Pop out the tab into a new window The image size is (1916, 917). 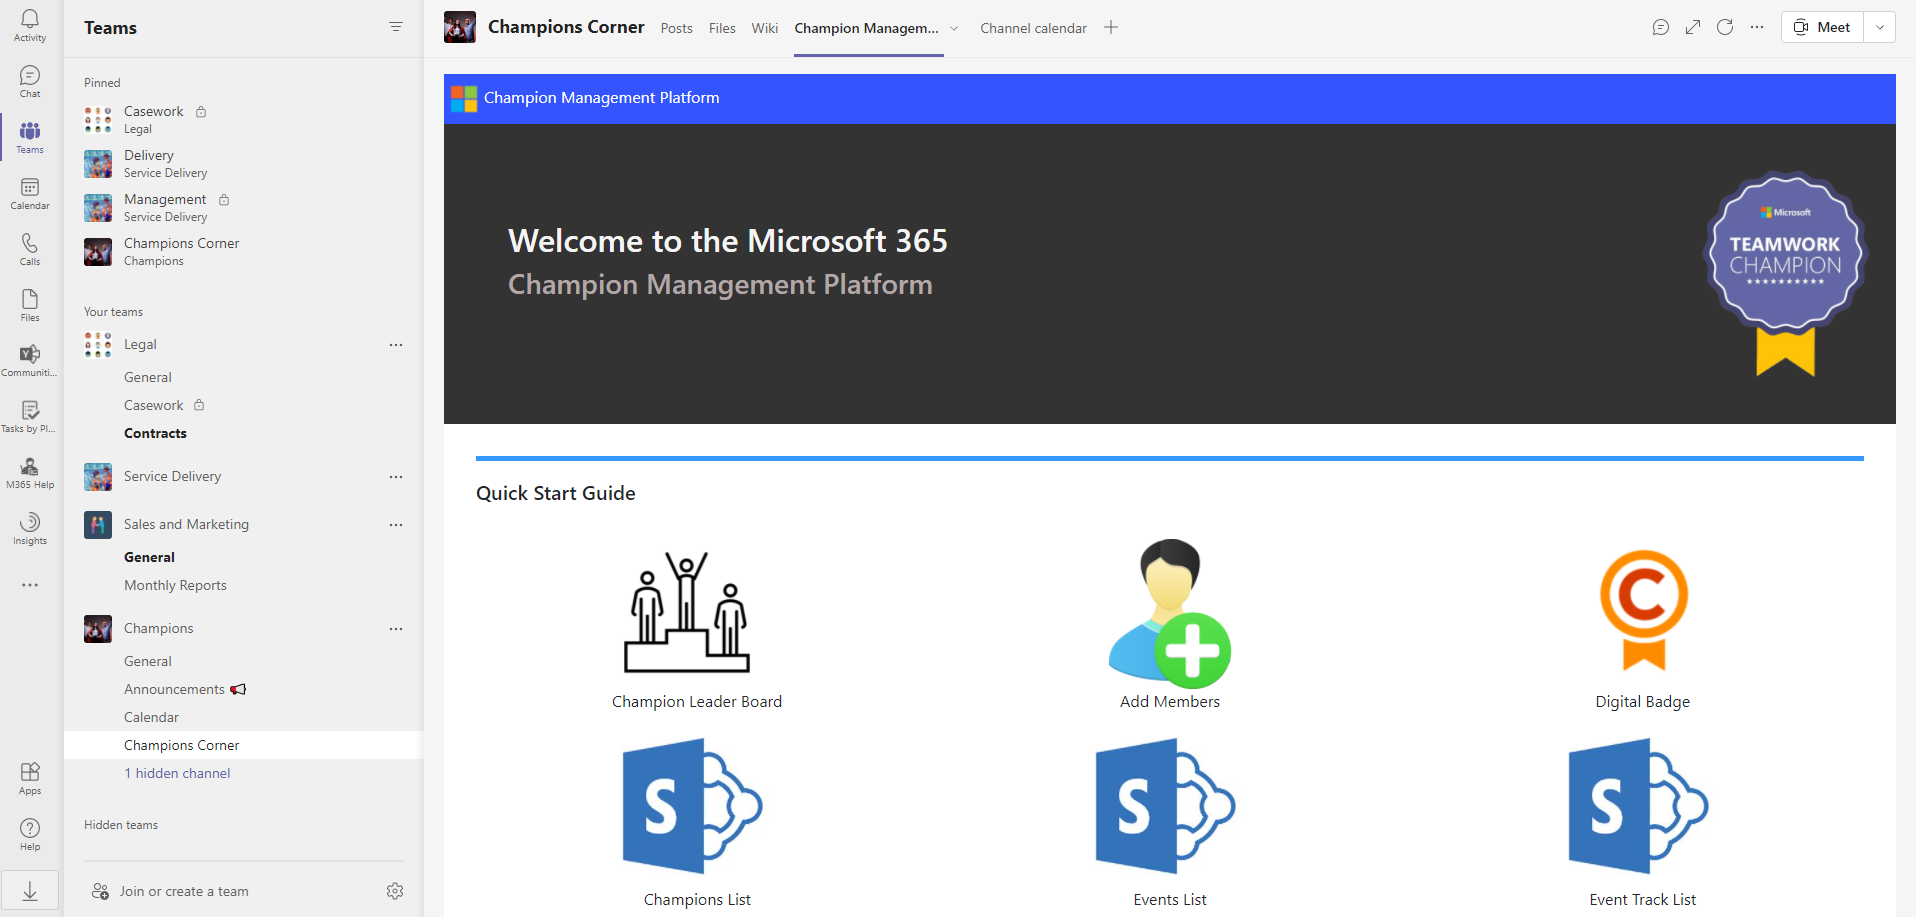coord(1692,27)
